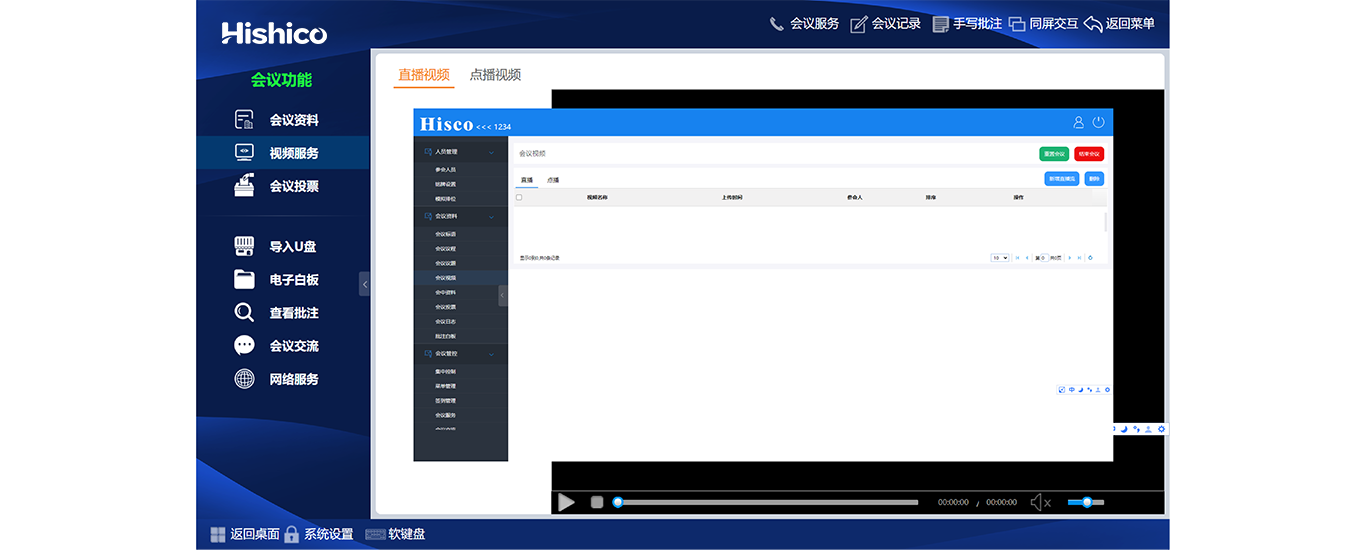Collapse the 人员管理 section chevron
This screenshot has width=1366, height=550.
[x=491, y=152]
